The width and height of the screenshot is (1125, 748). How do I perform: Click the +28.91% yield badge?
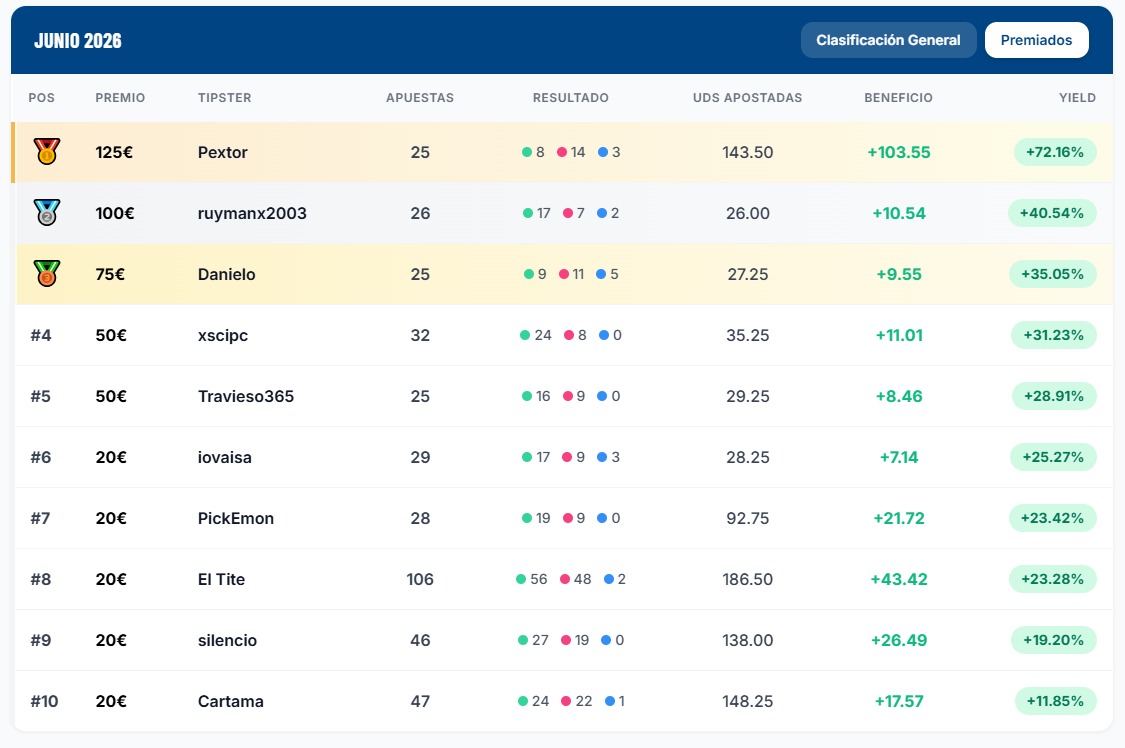tap(1054, 396)
